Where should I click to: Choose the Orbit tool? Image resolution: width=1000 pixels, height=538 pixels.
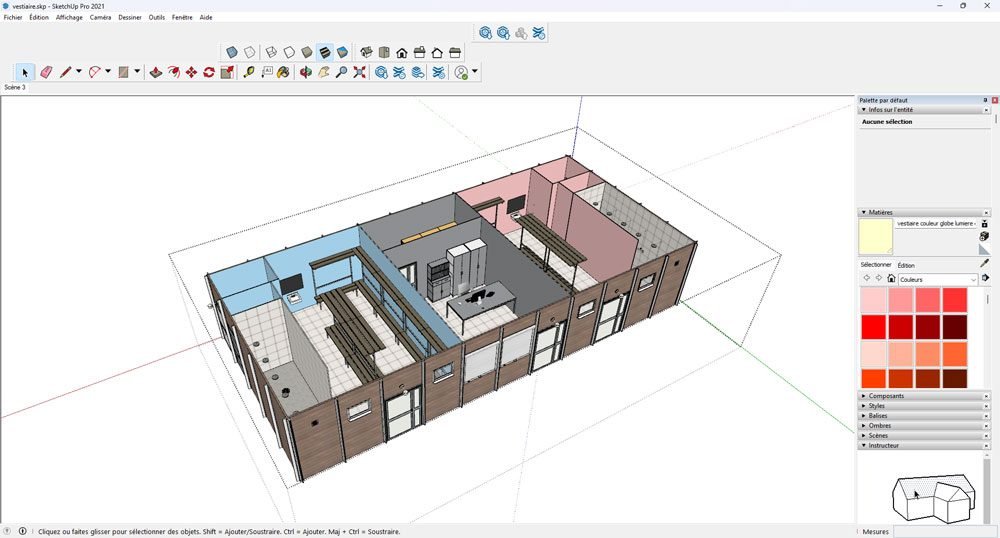pos(305,73)
